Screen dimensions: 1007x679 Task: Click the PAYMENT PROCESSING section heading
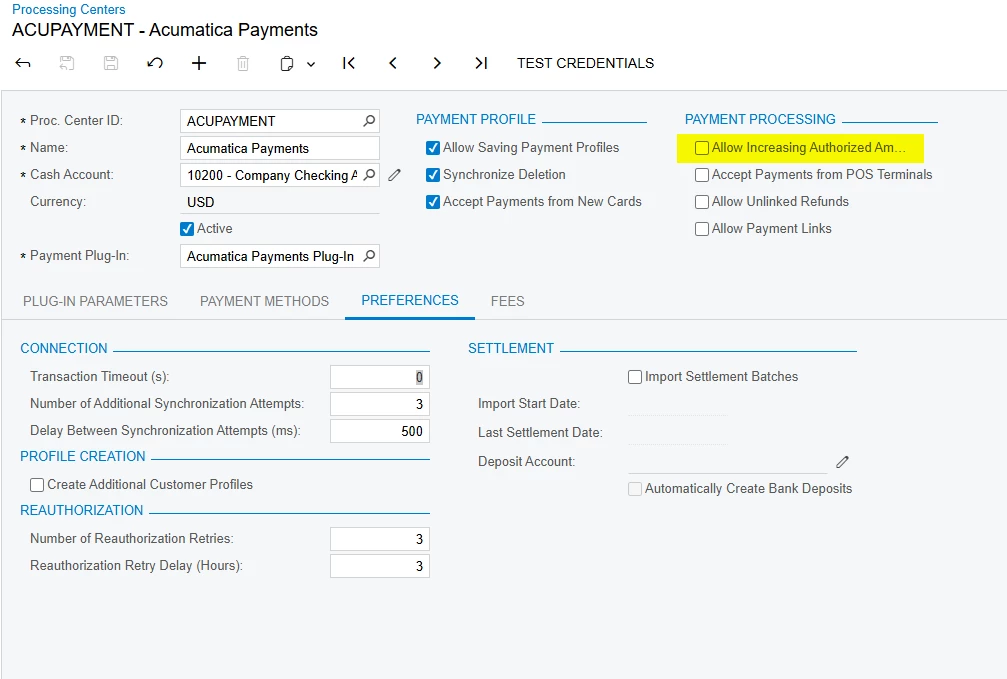[x=760, y=119]
